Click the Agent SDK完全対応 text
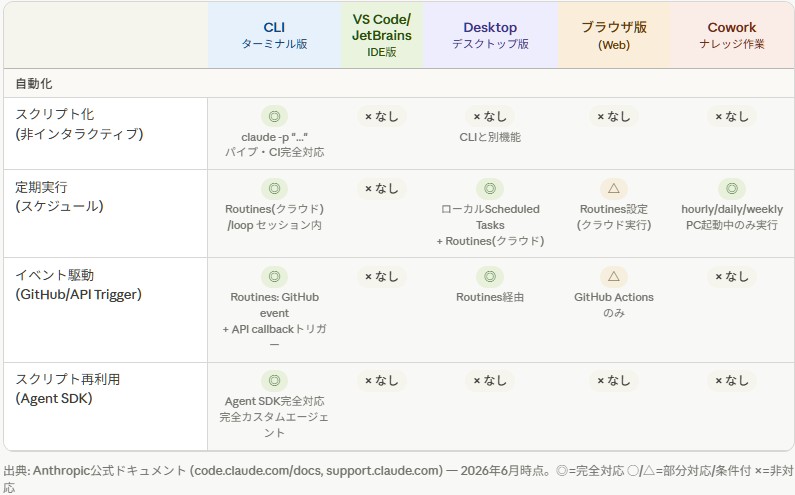The width and height of the screenshot is (795, 495). pos(274,401)
